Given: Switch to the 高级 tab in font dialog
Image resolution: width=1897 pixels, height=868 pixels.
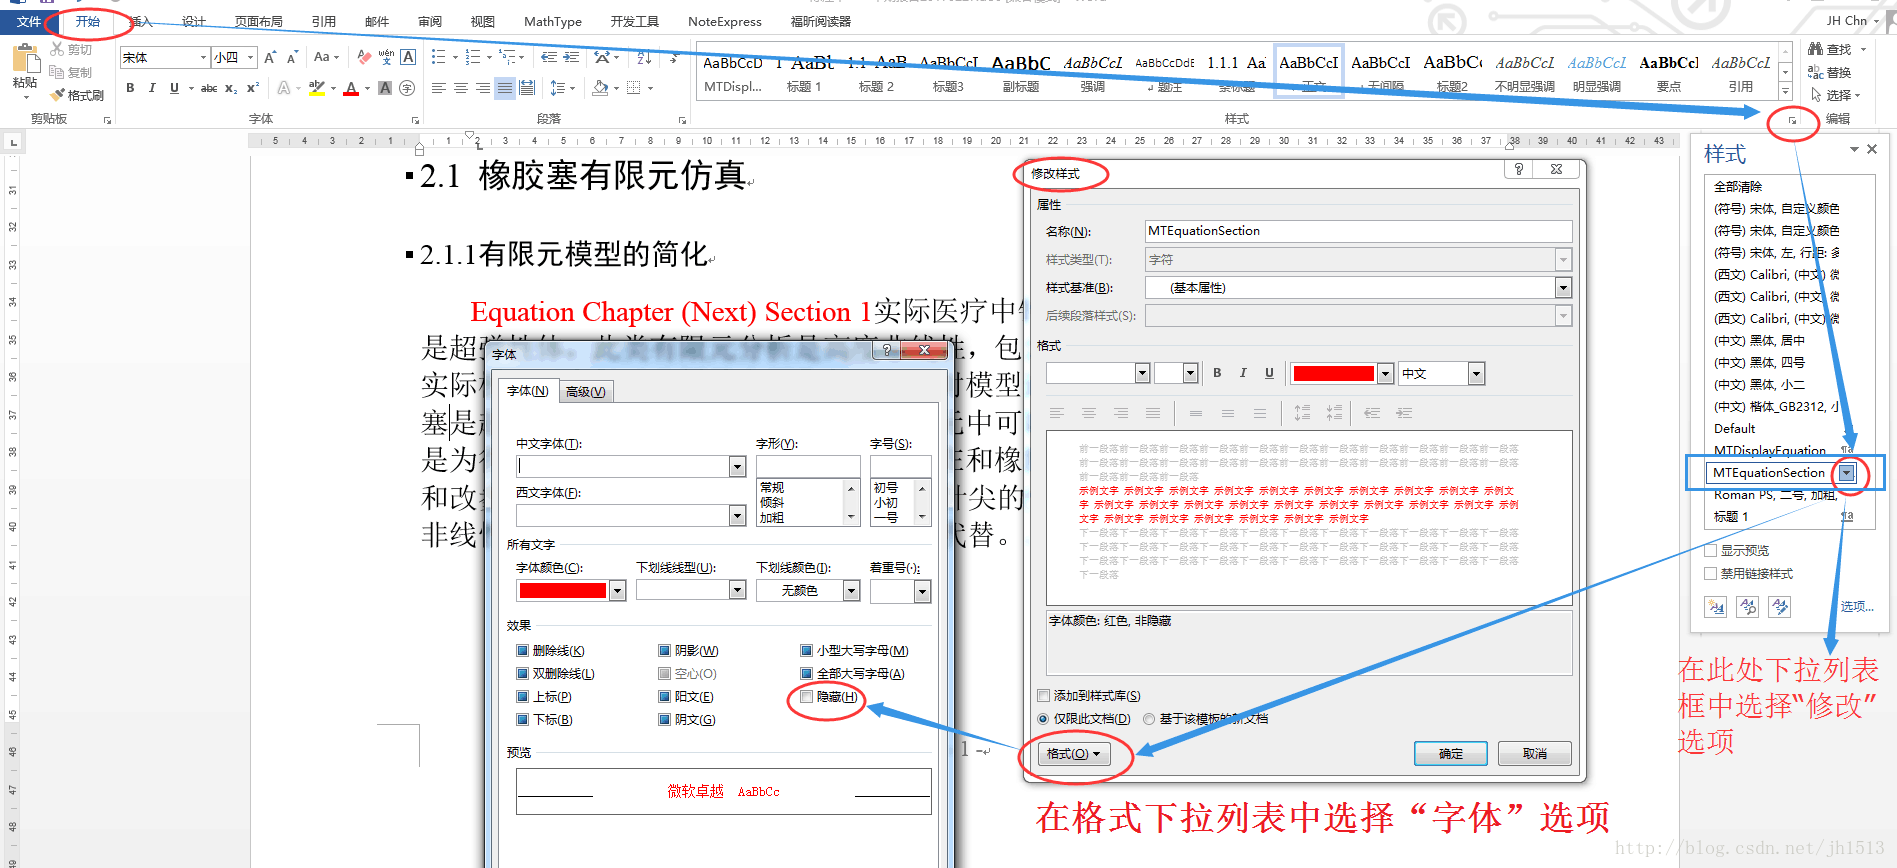Looking at the screenshot, I should pyautogui.click(x=585, y=391).
